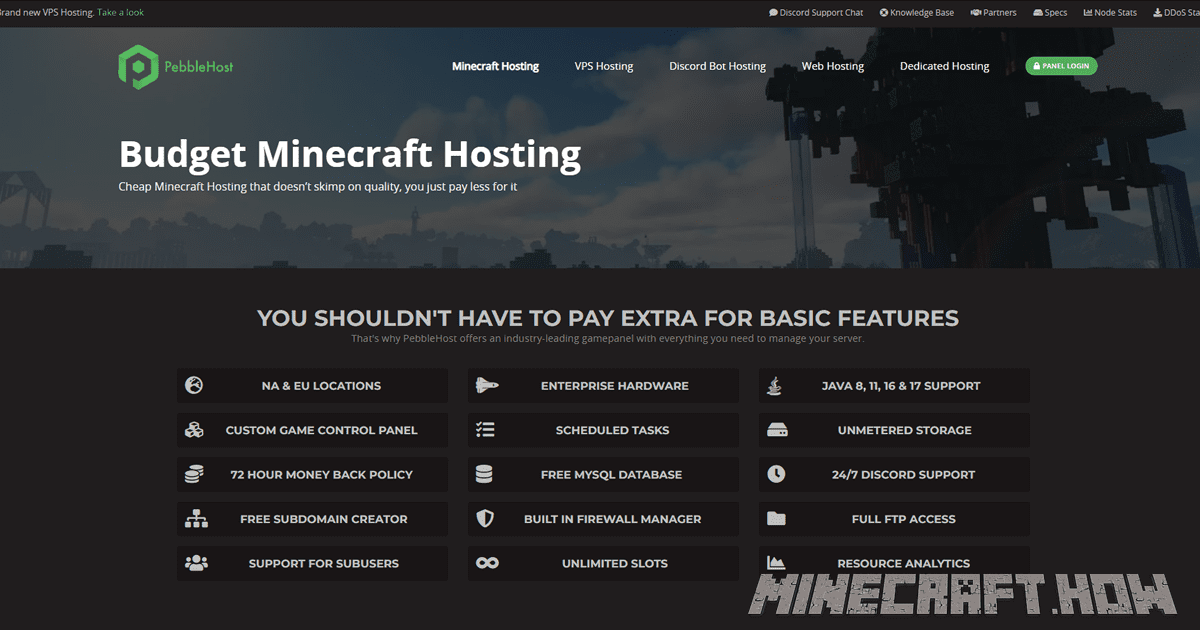
Task: Click the infinity icon for Unlimited Slots
Action: tap(485, 563)
